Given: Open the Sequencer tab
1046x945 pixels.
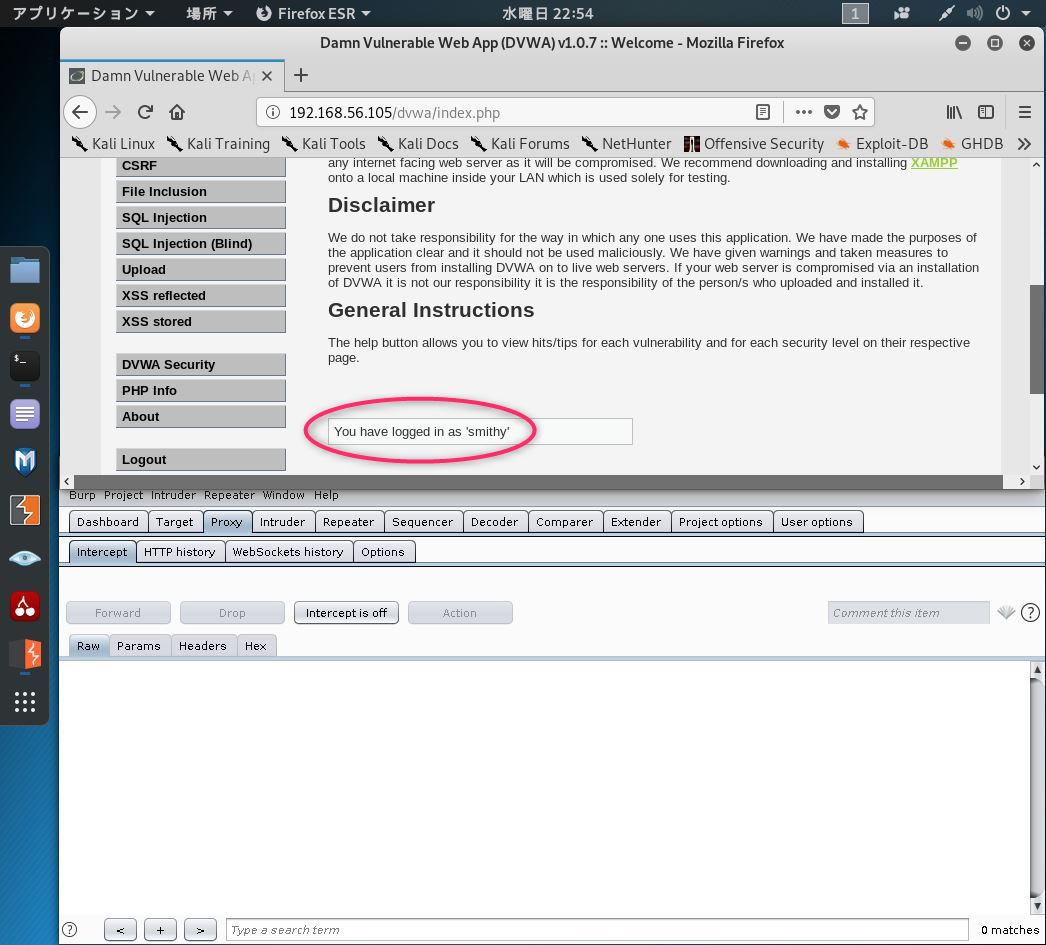Looking at the screenshot, I should (423, 522).
